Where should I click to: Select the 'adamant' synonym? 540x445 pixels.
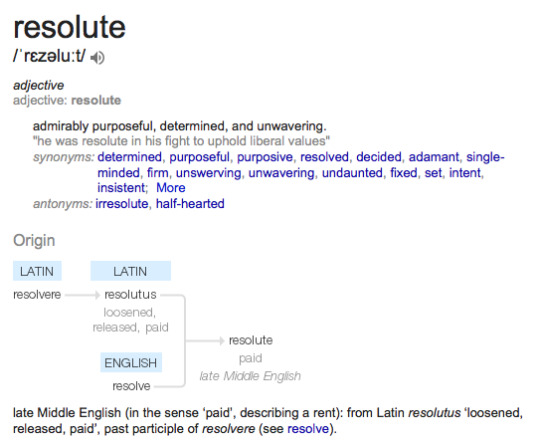coord(434,157)
